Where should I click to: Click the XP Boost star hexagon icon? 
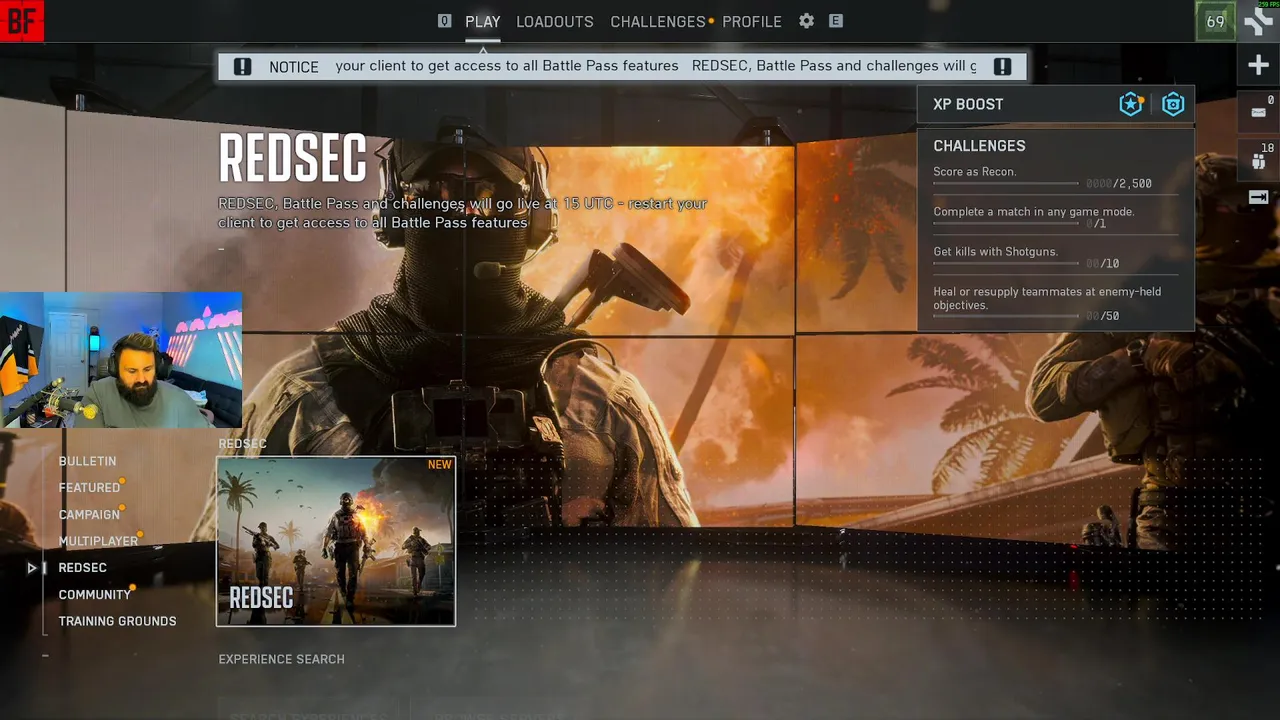click(x=1131, y=104)
